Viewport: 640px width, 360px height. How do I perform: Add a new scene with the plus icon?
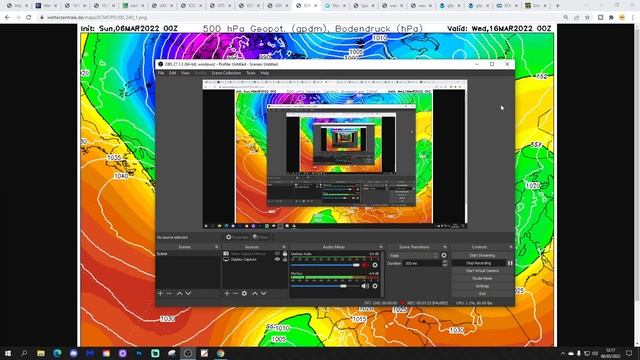coord(160,293)
